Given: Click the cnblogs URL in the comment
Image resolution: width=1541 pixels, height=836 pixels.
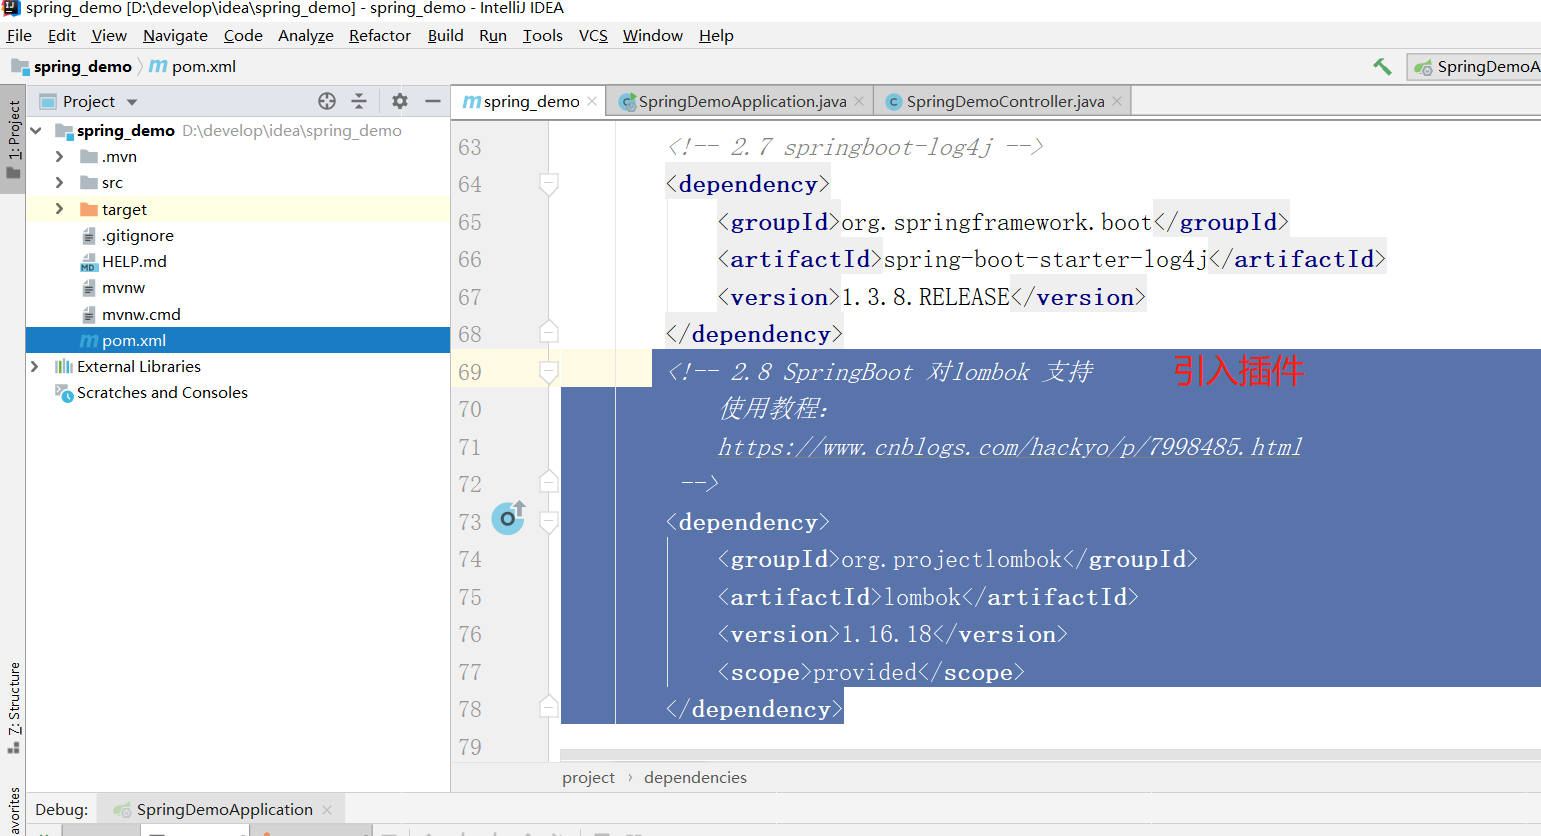Looking at the screenshot, I should click(x=1010, y=447).
